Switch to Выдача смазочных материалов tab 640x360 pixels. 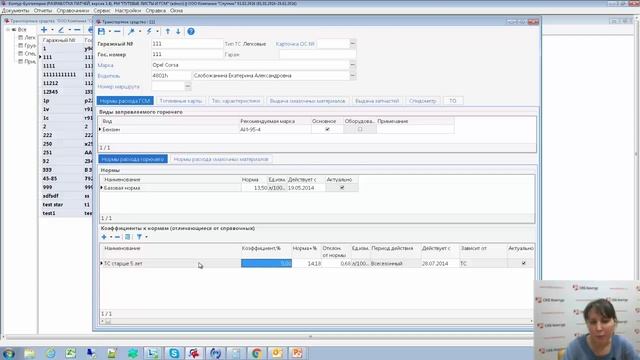click(x=307, y=101)
